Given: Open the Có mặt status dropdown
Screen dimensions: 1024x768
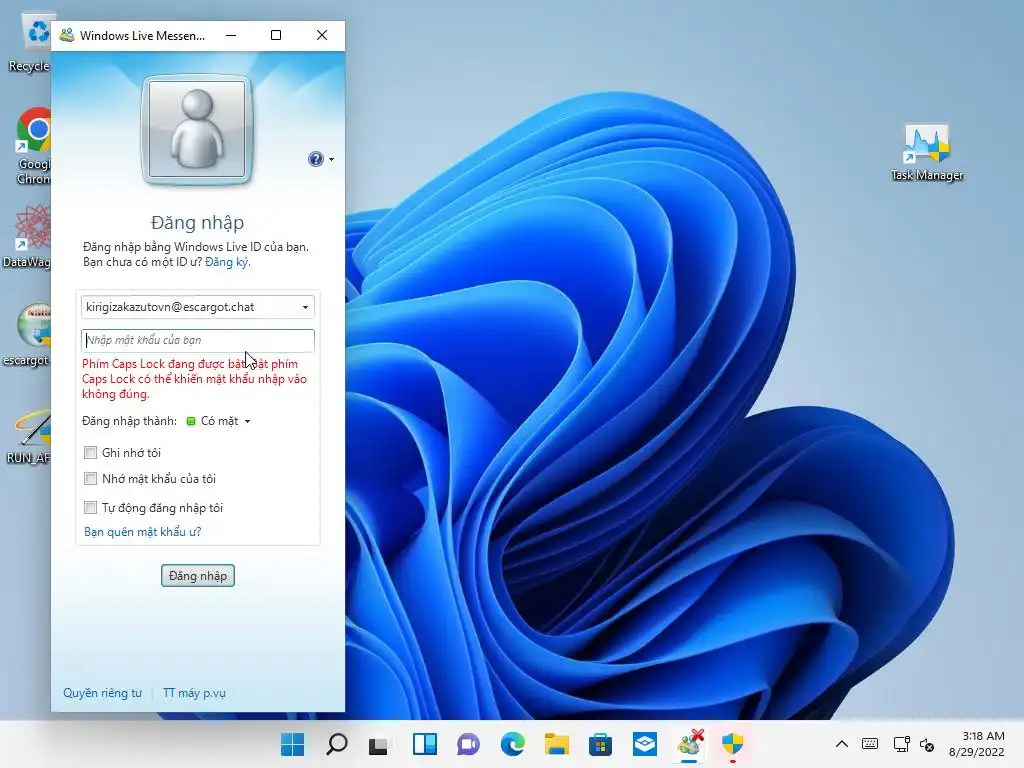Looking at the screenshot, I should click(x=219, y=421).
